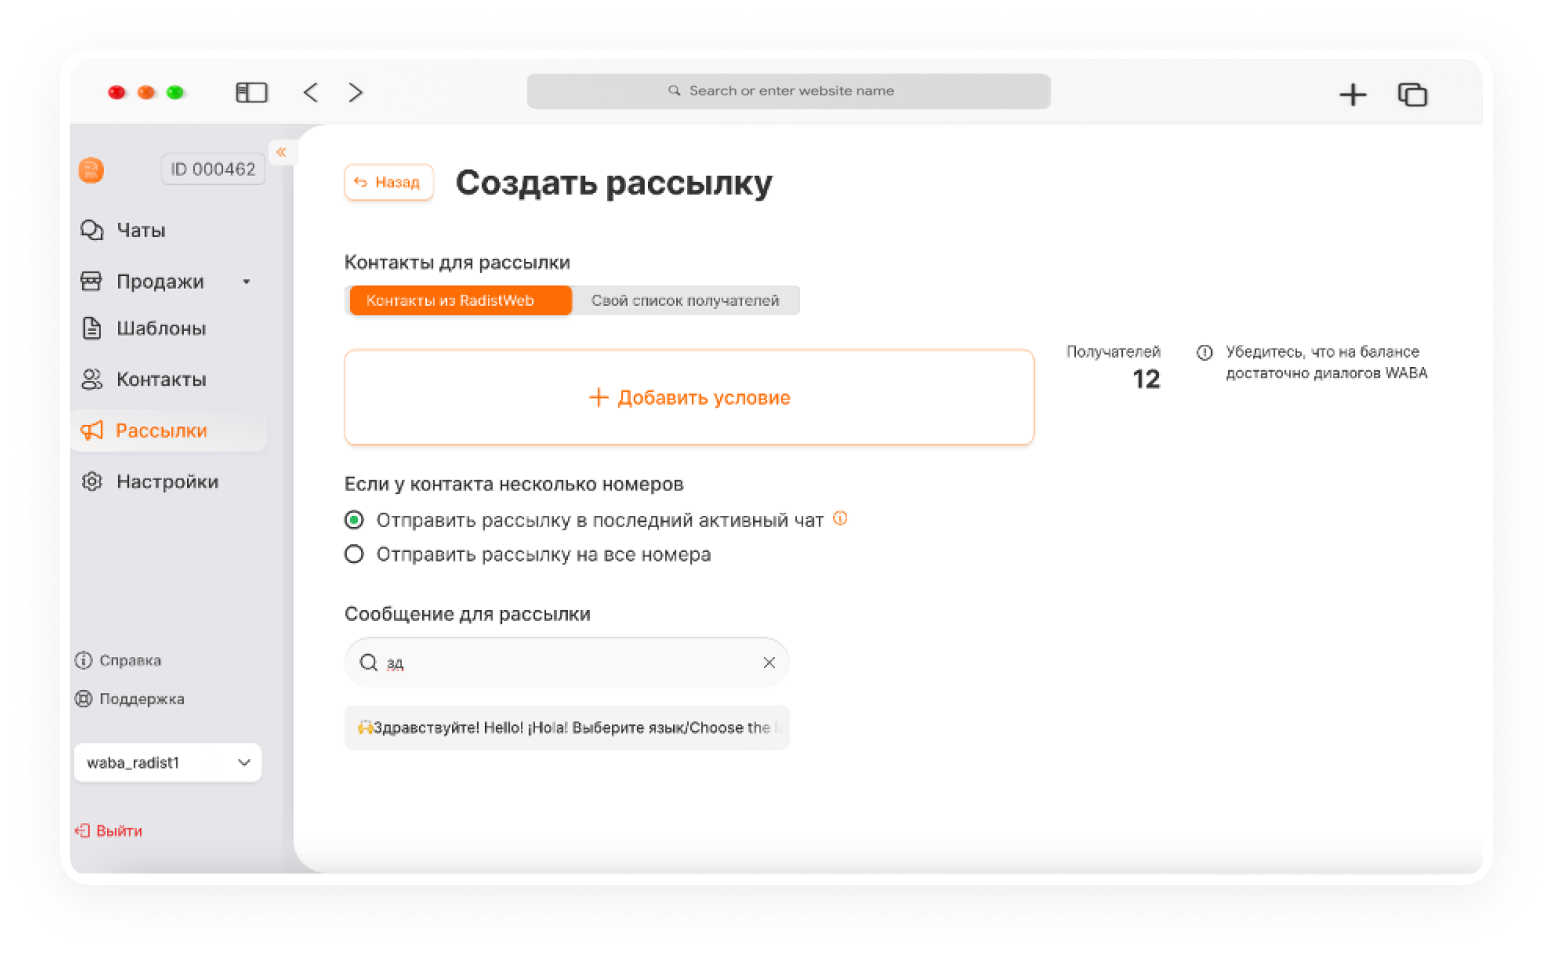Click Добавить условие to add condition
Screen dimensions: 1553x956
[689, 398]
